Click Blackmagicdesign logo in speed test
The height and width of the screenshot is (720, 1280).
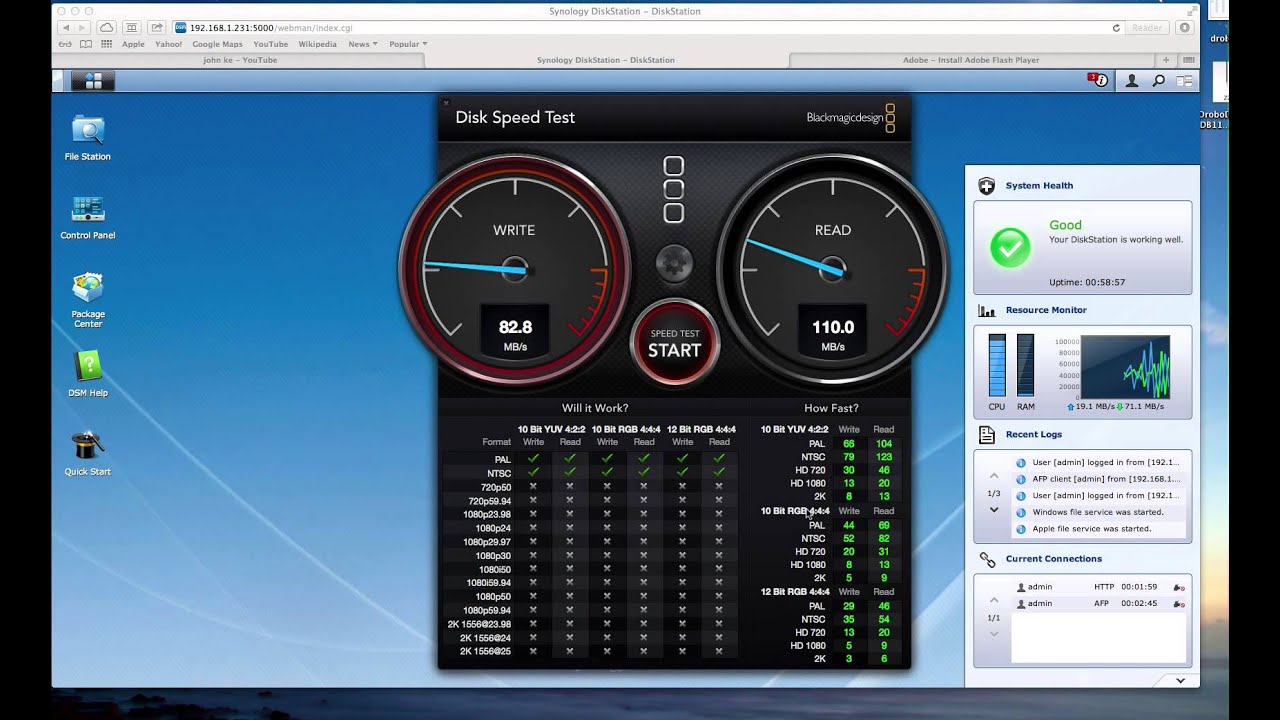click(x=851, y=118)
